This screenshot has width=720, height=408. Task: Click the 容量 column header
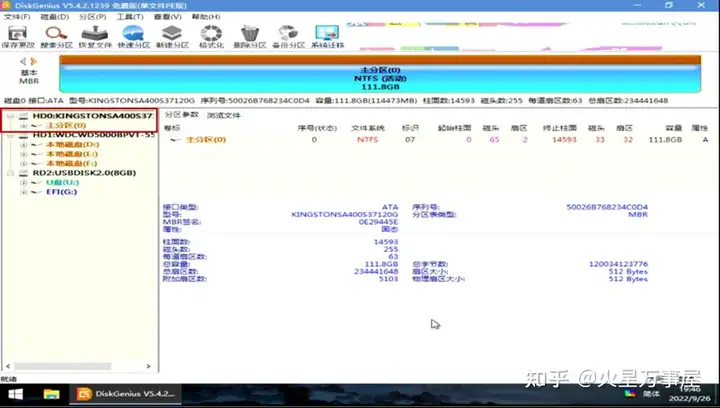point(674,128)
